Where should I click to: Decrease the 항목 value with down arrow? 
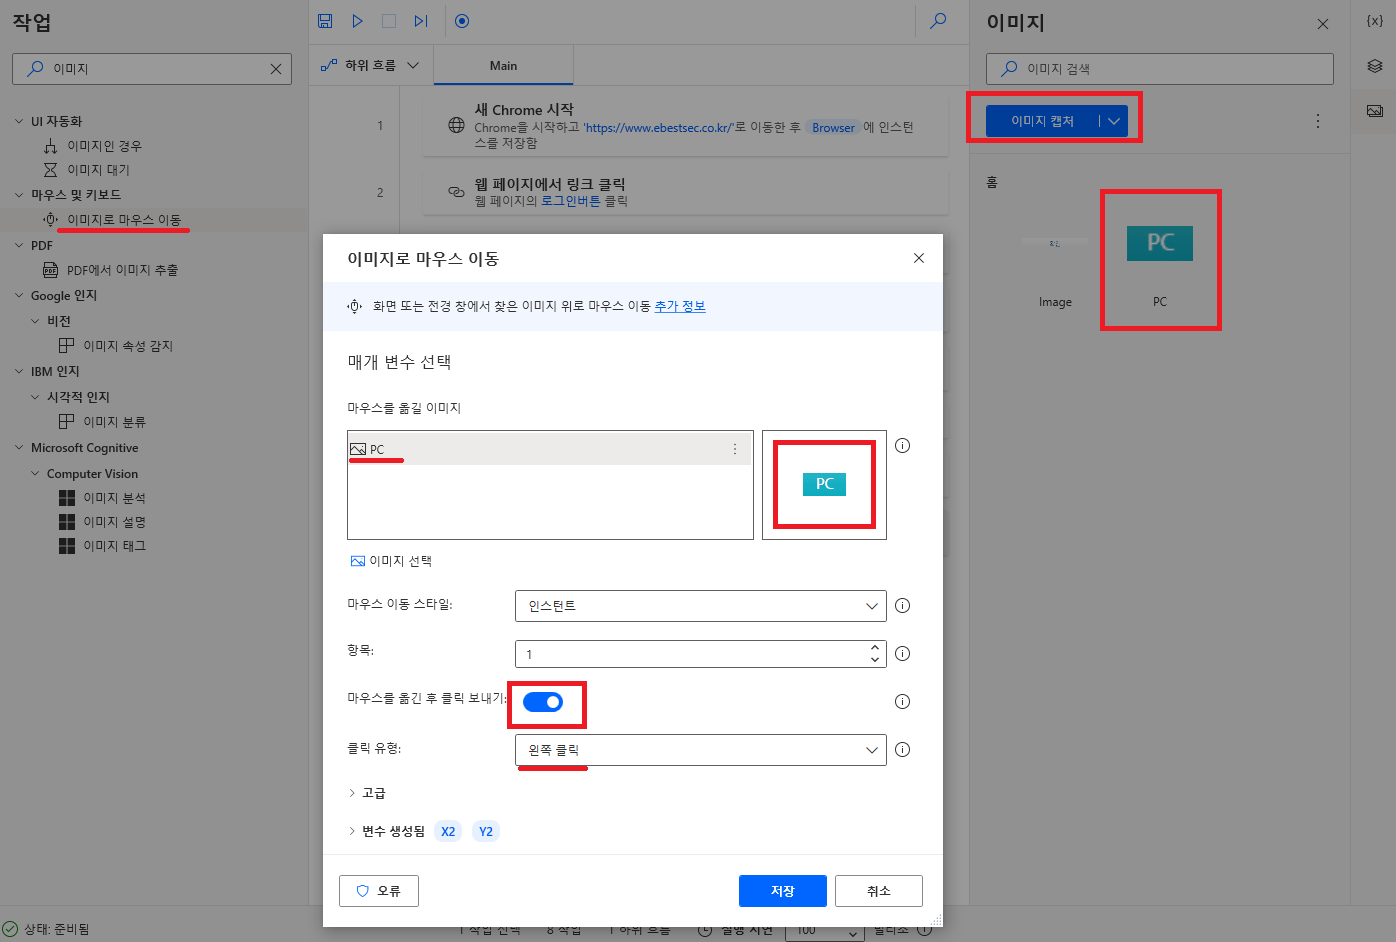875,660
